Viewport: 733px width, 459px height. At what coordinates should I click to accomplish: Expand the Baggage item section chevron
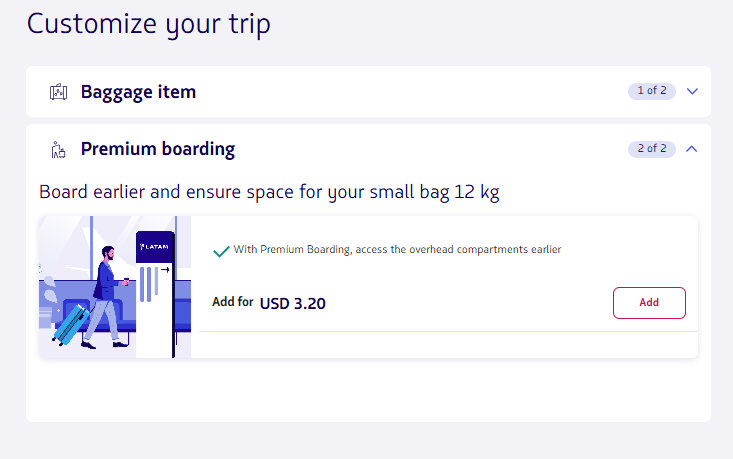692,91
